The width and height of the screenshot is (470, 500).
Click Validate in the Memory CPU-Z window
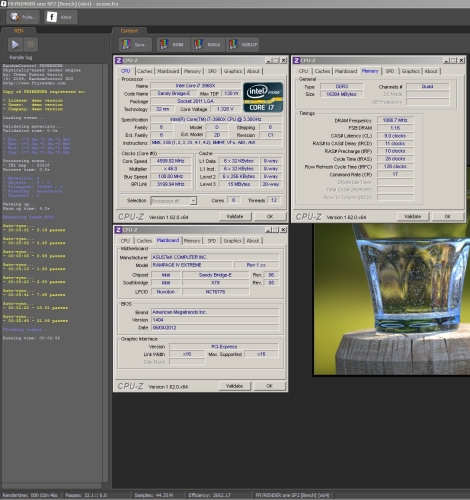pos(413,217)
